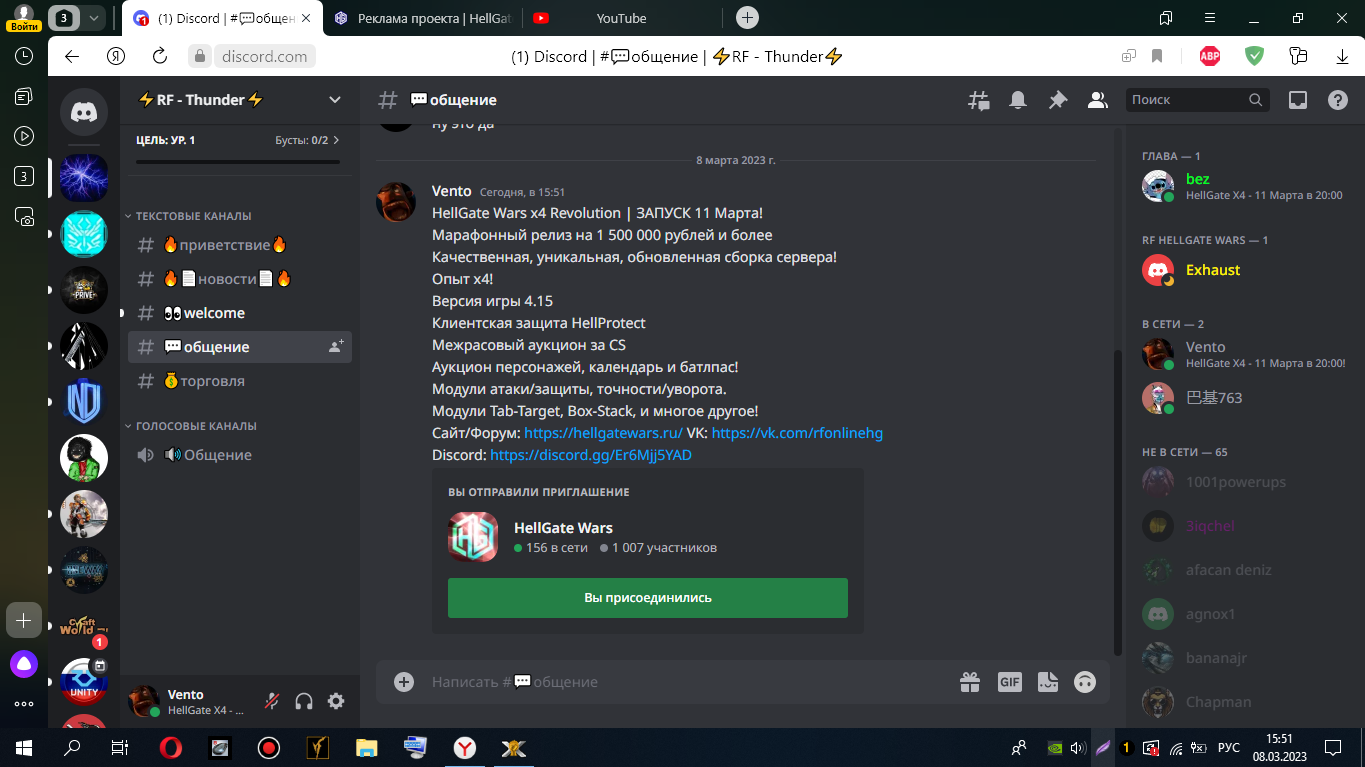
Task: Open user settings gear icon
Action: (336, 702)
